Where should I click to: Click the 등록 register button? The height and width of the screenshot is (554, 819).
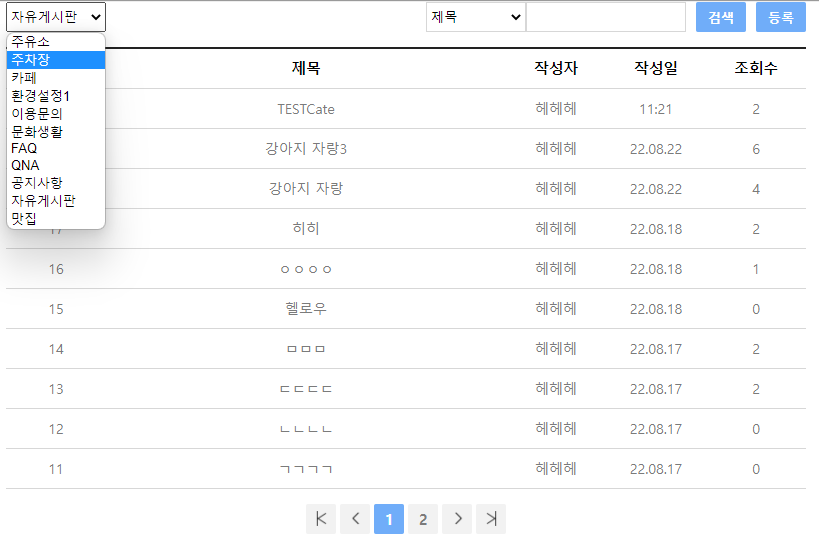(x=781, y=17)
